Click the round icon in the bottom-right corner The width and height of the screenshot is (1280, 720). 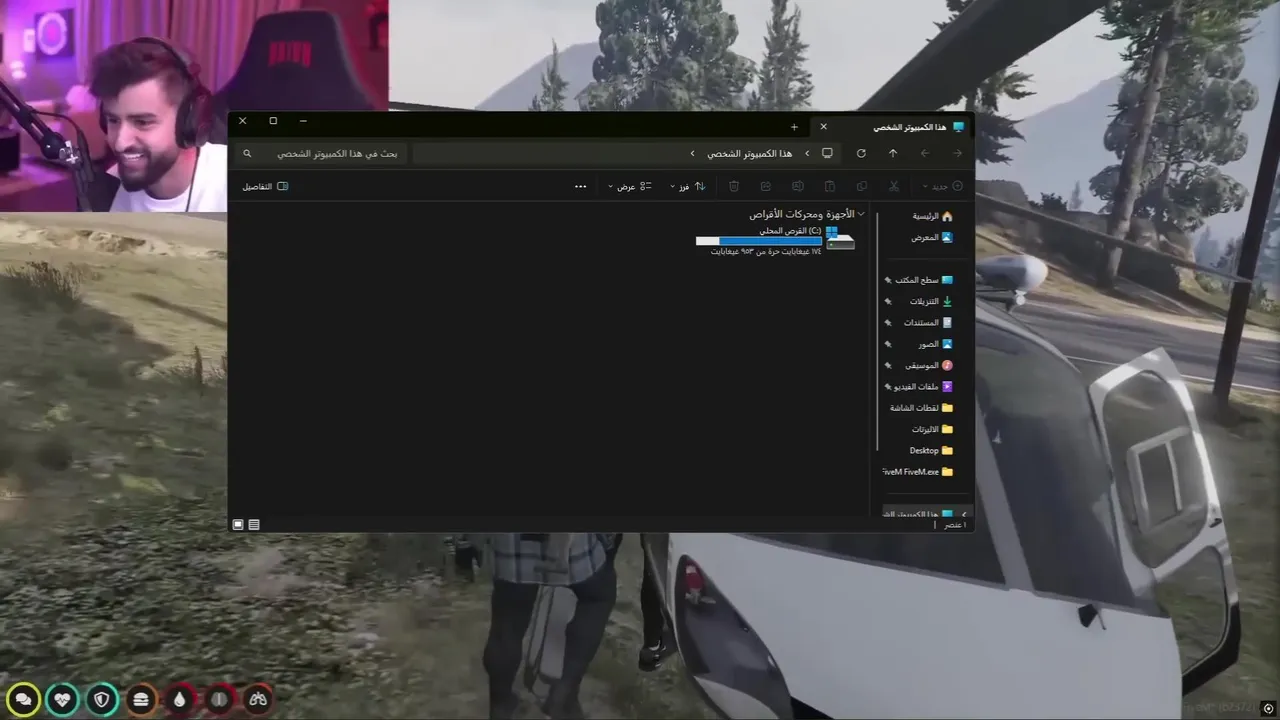tap(1268, 708)
